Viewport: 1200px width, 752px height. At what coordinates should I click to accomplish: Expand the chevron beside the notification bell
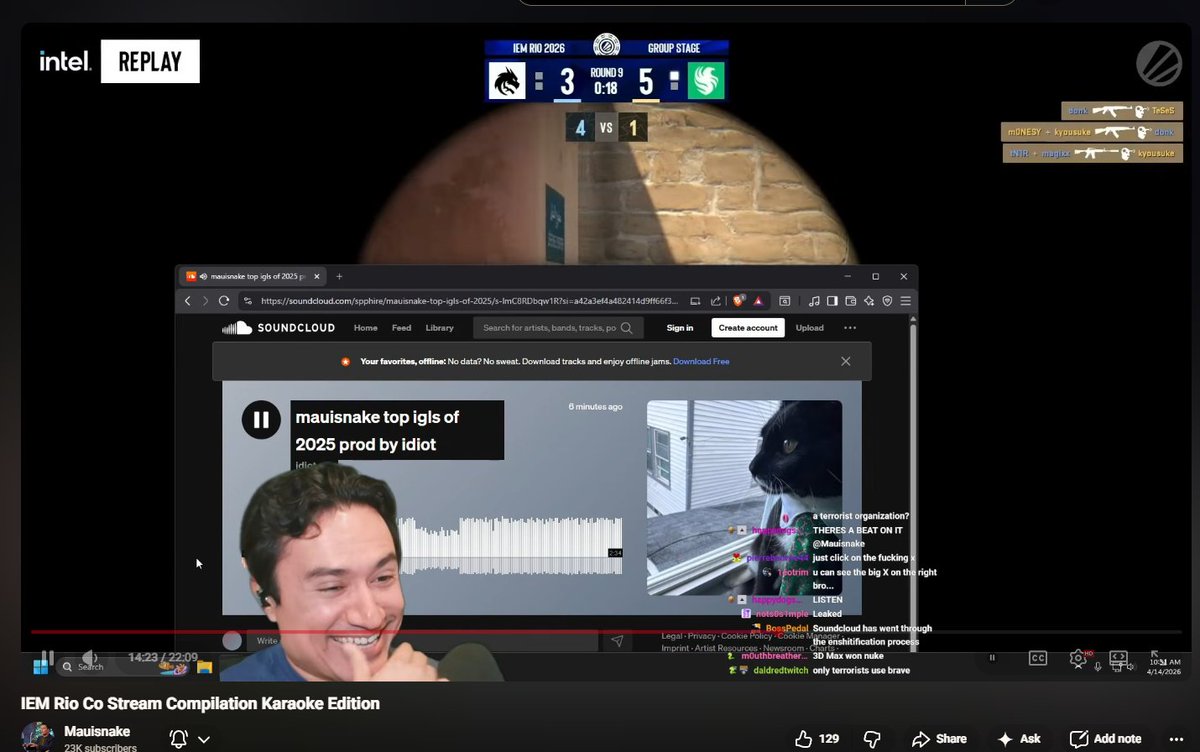(x=204, y=740)
